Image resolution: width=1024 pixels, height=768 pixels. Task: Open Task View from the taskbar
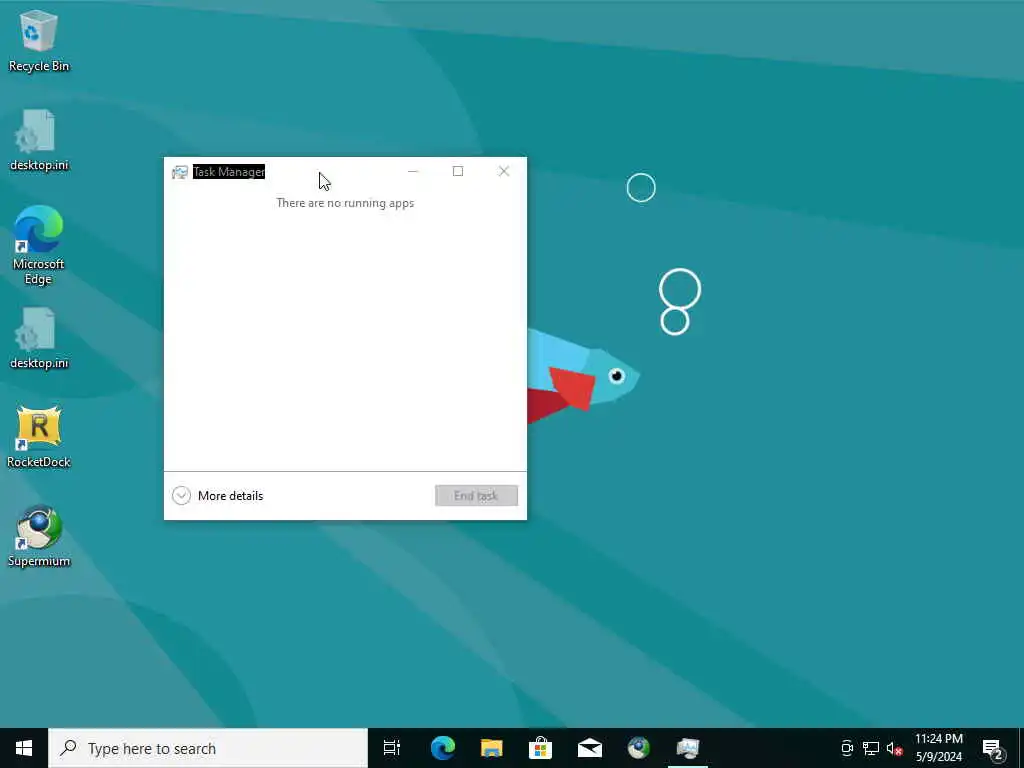tap(392, 748)
